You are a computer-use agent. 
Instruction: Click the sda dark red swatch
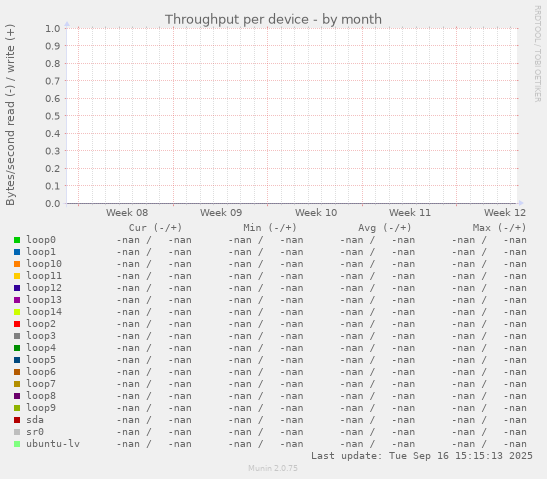tap(17, 420)
